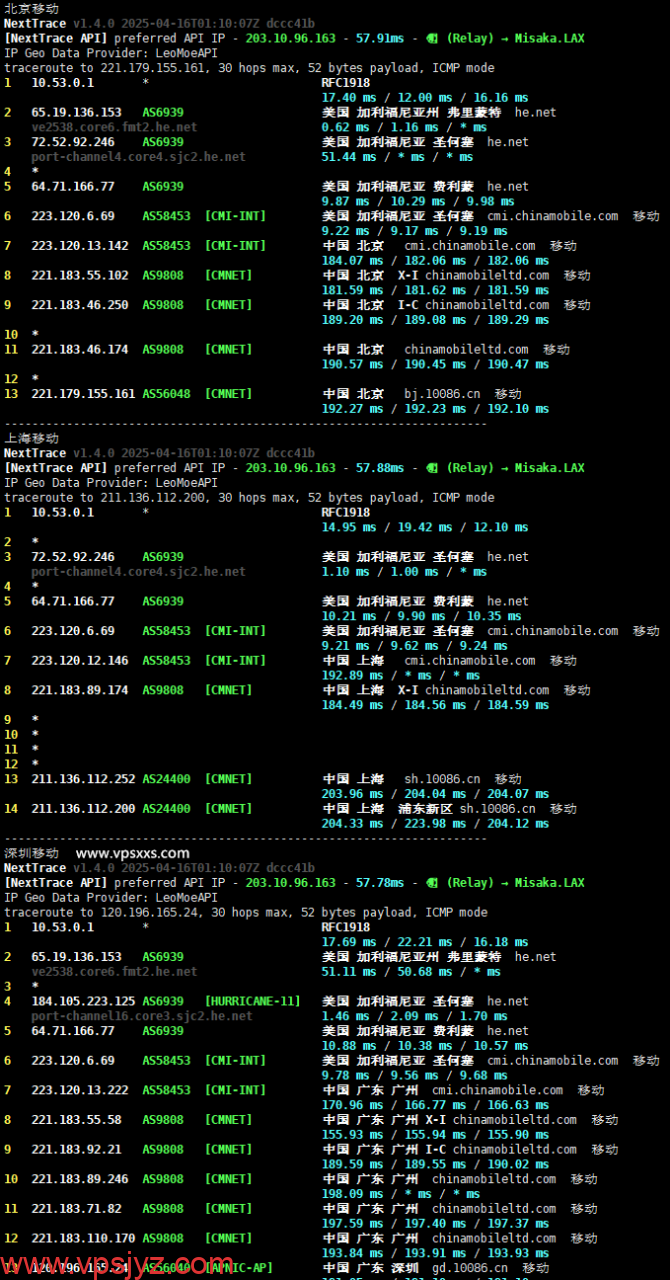The height and width of the screenshot is (1280, 670).
Task: Click AS24400 in the 211.136.112.252 row
Action: 166,779
